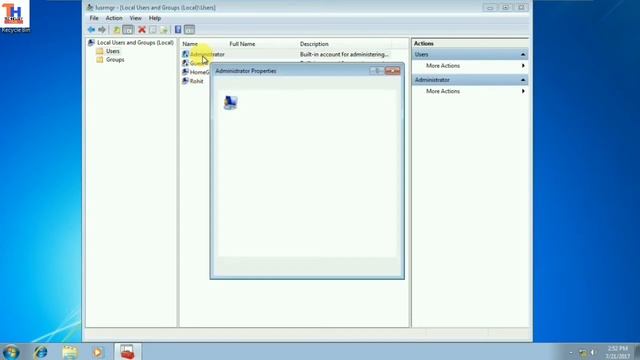Click the Rohit user account icon
The height and width of the screenshot is (360, 640).
point(185,81)
